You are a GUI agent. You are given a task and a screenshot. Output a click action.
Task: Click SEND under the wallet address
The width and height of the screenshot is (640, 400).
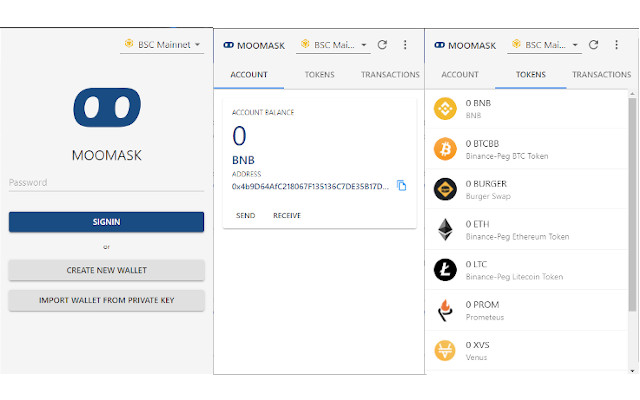(245, 215)
